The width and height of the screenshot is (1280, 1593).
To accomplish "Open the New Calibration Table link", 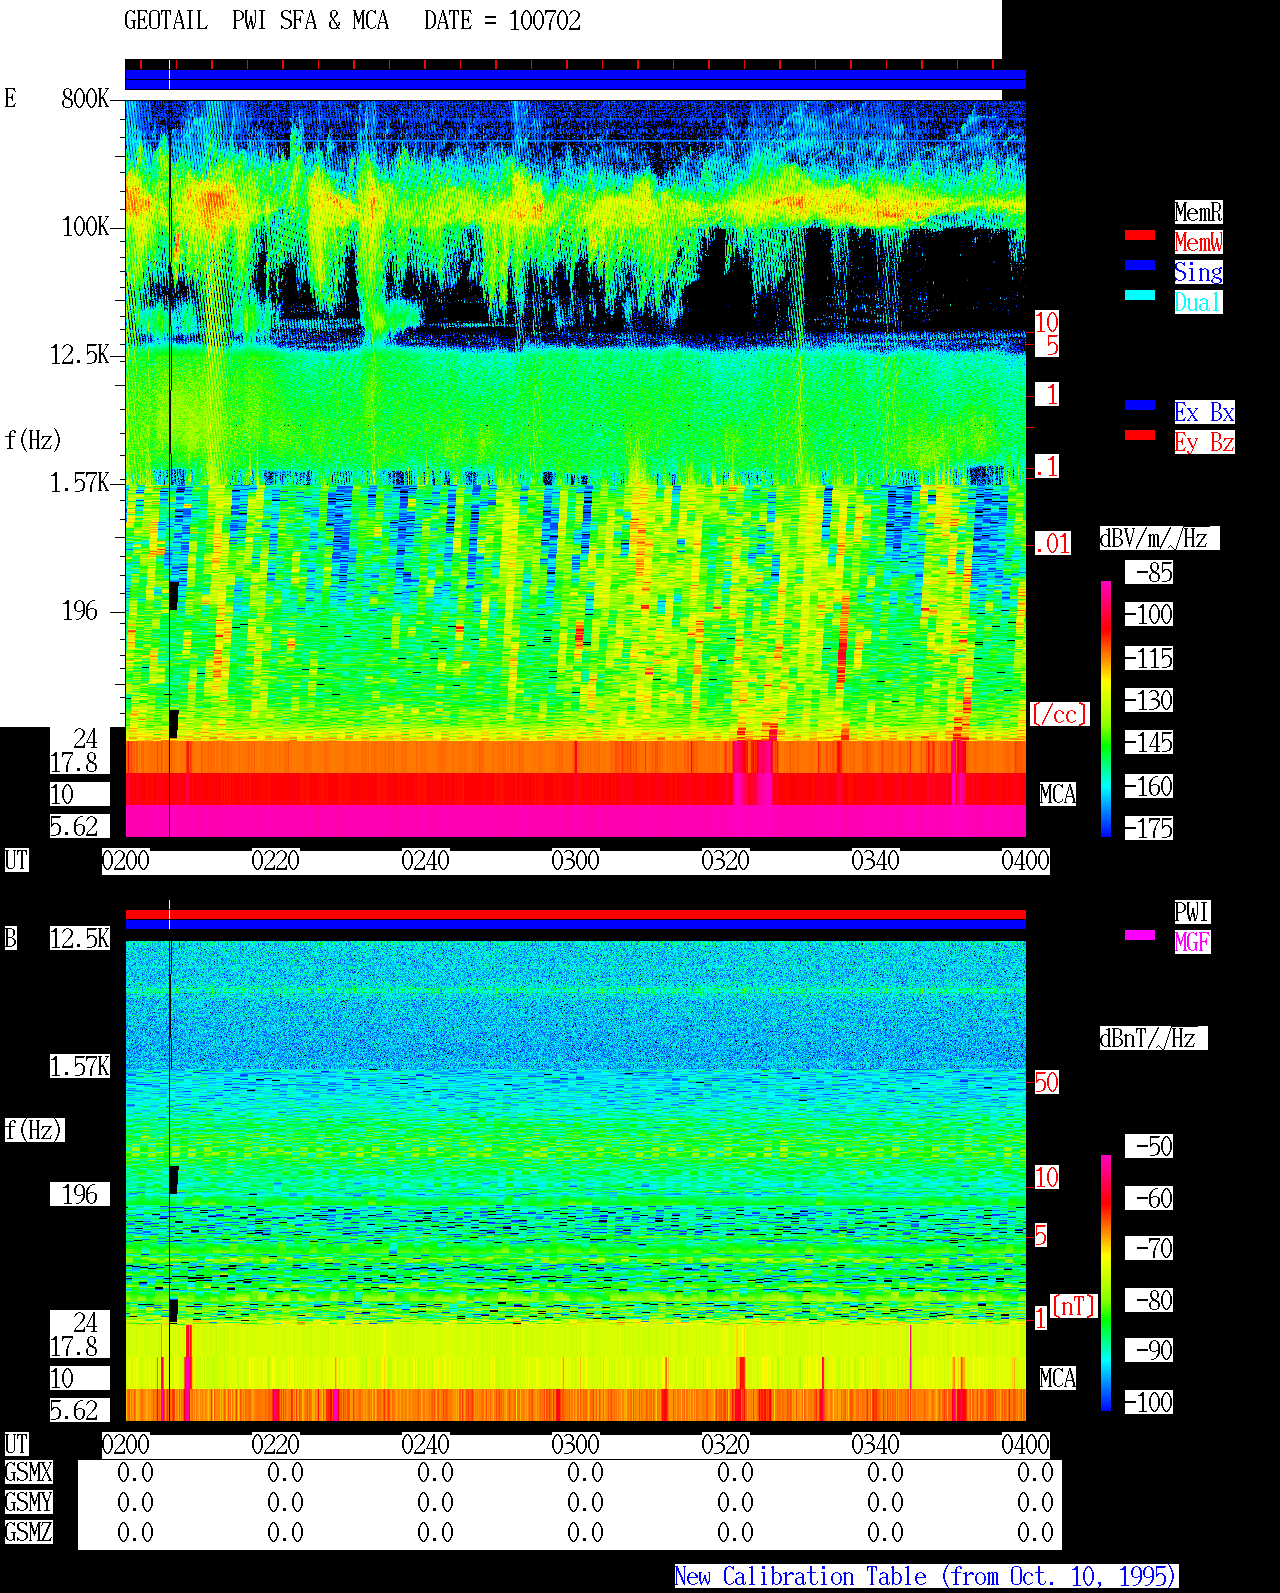I will (926, 1576).
